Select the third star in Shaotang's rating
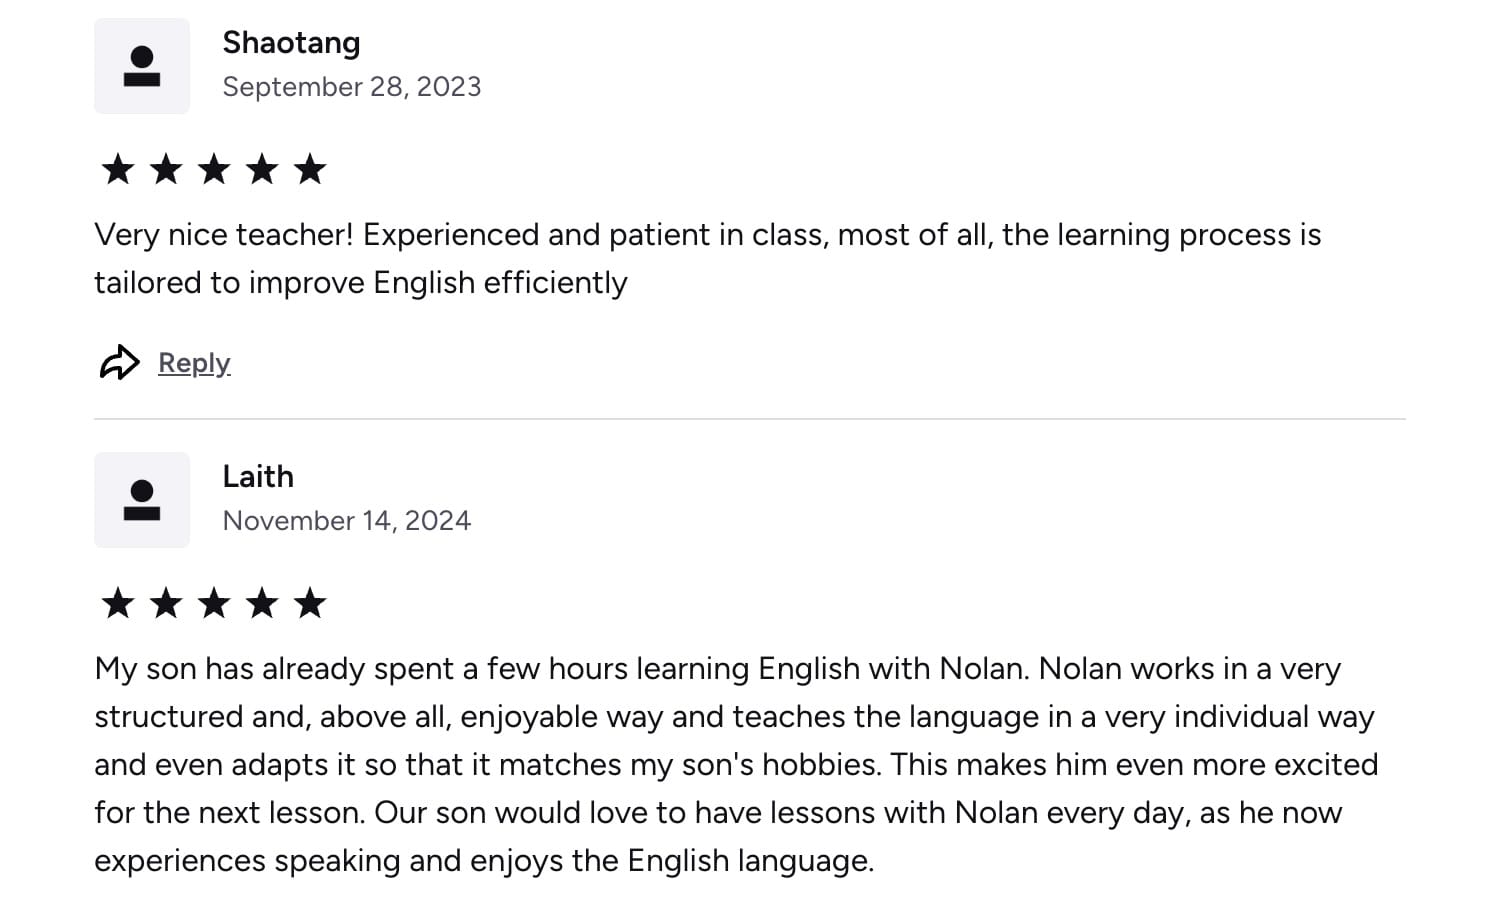Image resolution: width=1494 pixels, height=918 pixels. [x=214, y=169]
